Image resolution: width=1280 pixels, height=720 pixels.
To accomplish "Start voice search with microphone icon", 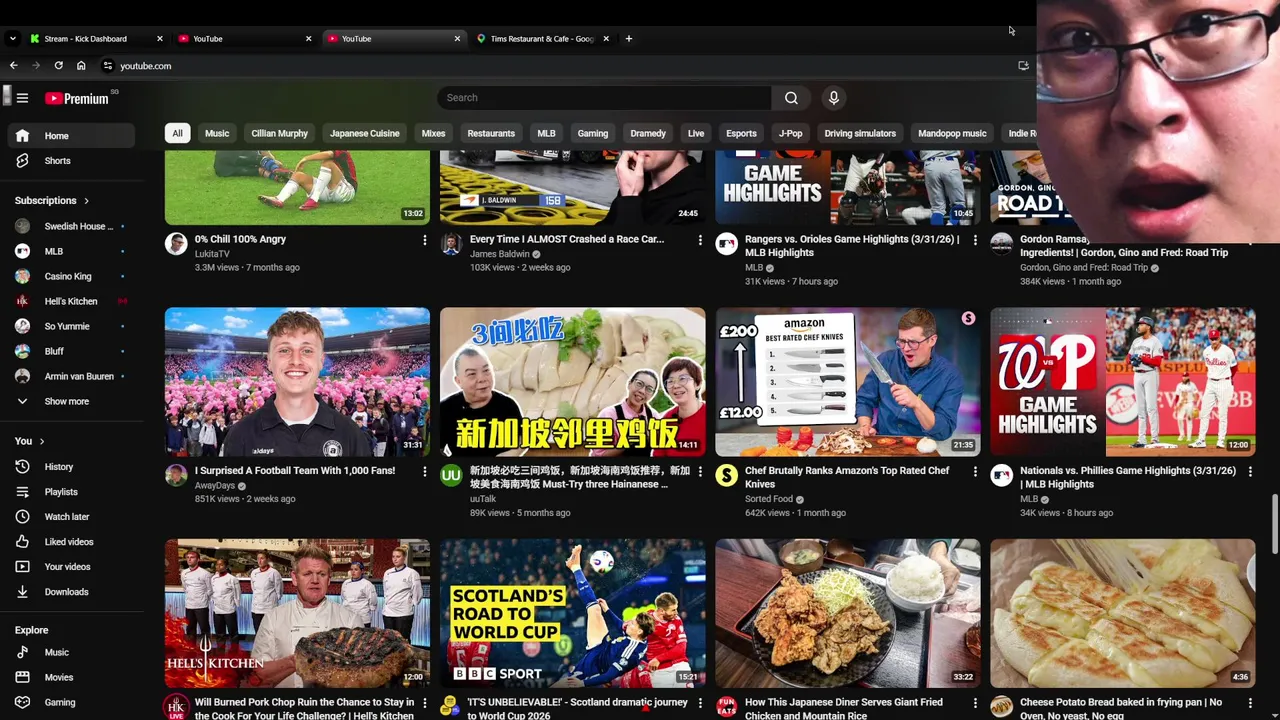I will click(833, 98).
